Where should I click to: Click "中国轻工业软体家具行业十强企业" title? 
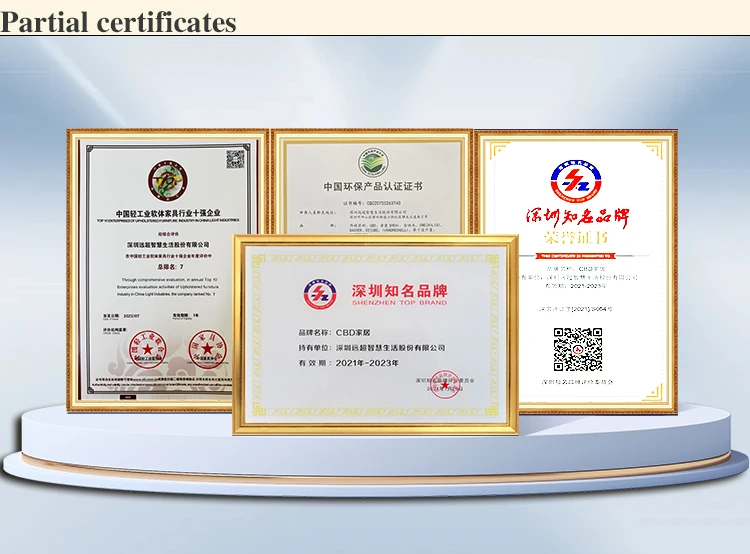coord(168,213)
